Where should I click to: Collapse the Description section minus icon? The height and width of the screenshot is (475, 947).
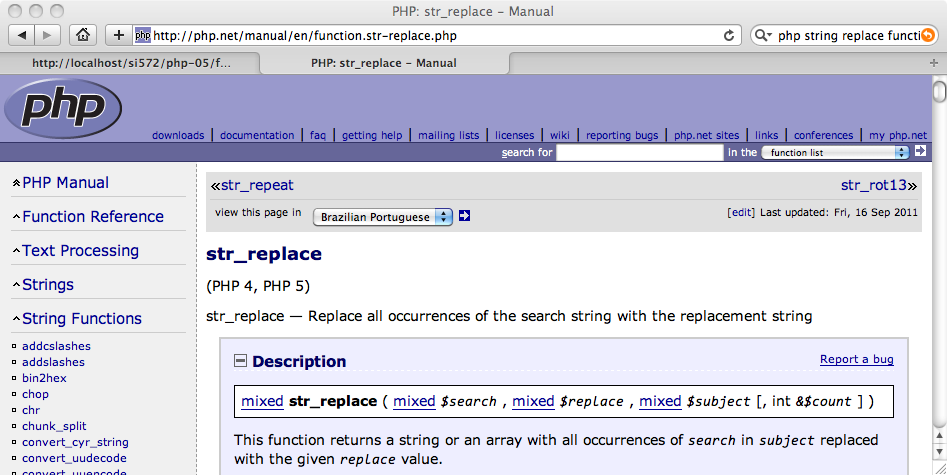pos(240,361)
